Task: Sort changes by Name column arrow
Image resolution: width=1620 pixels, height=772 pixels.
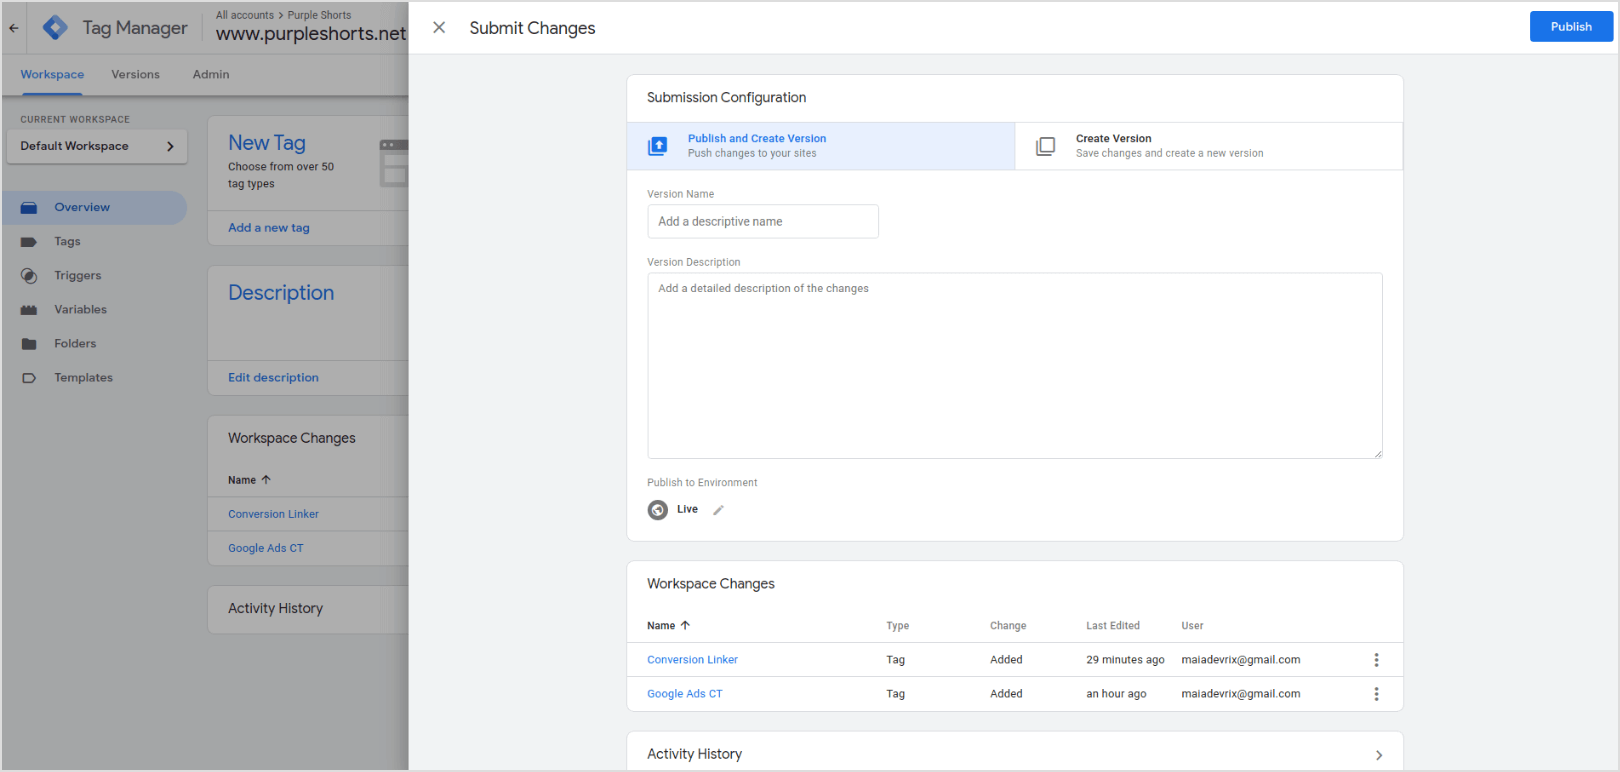Action: click(685, 626)
